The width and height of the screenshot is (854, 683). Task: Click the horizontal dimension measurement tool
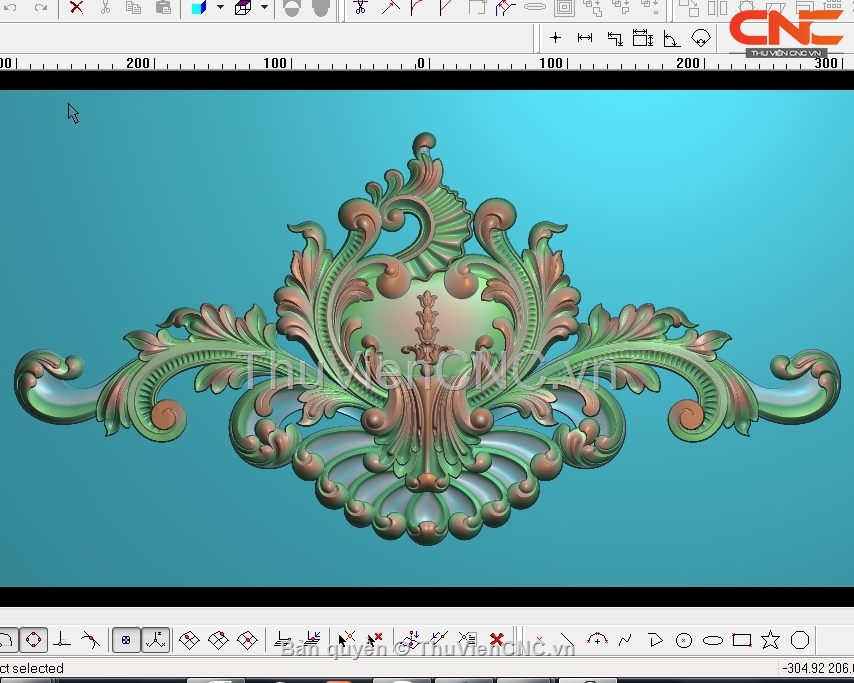585,38
